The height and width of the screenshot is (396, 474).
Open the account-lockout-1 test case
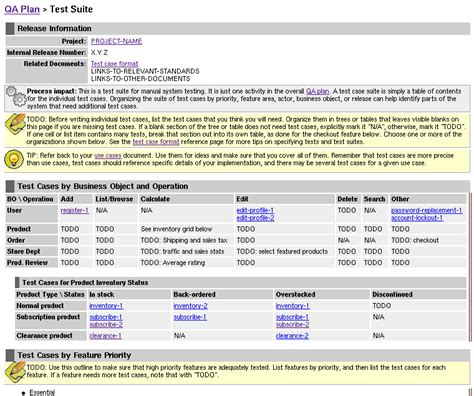point(417,218)
